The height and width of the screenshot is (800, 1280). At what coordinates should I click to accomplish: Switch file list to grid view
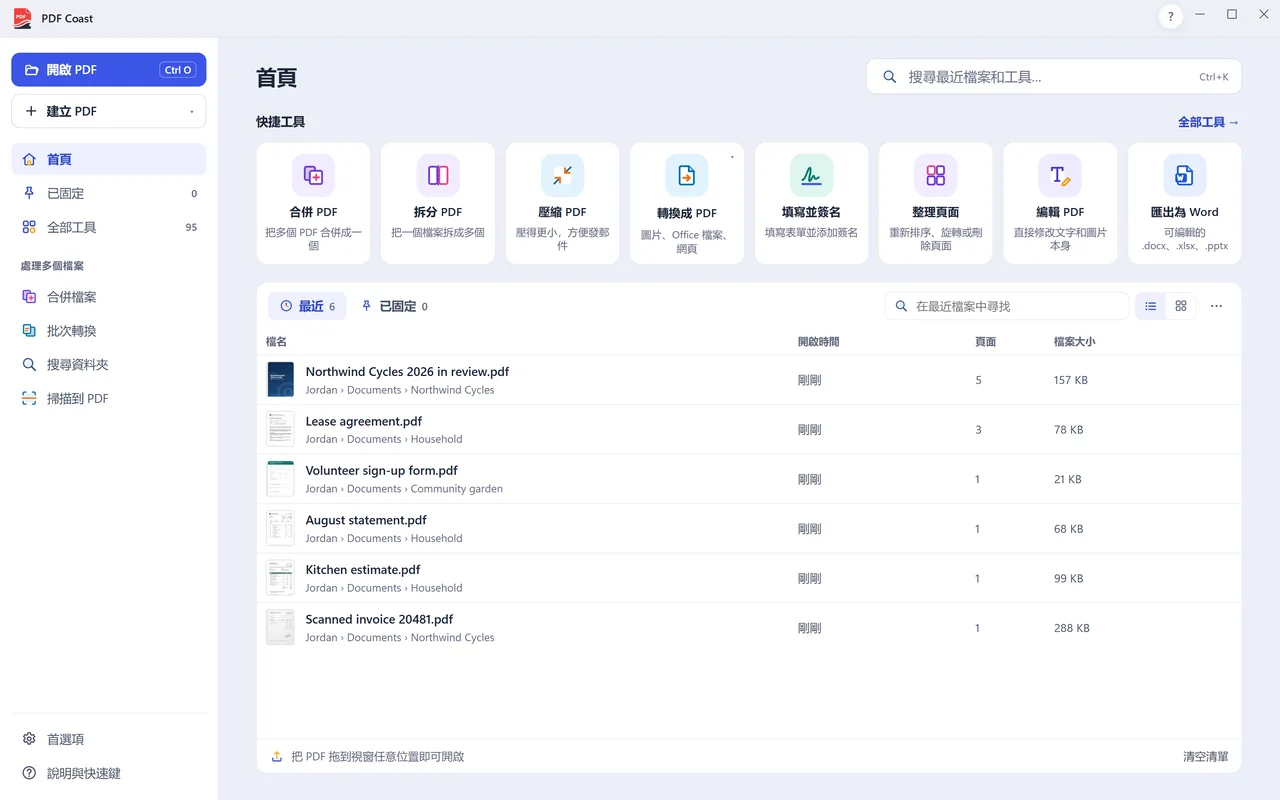click(1181, 306)
